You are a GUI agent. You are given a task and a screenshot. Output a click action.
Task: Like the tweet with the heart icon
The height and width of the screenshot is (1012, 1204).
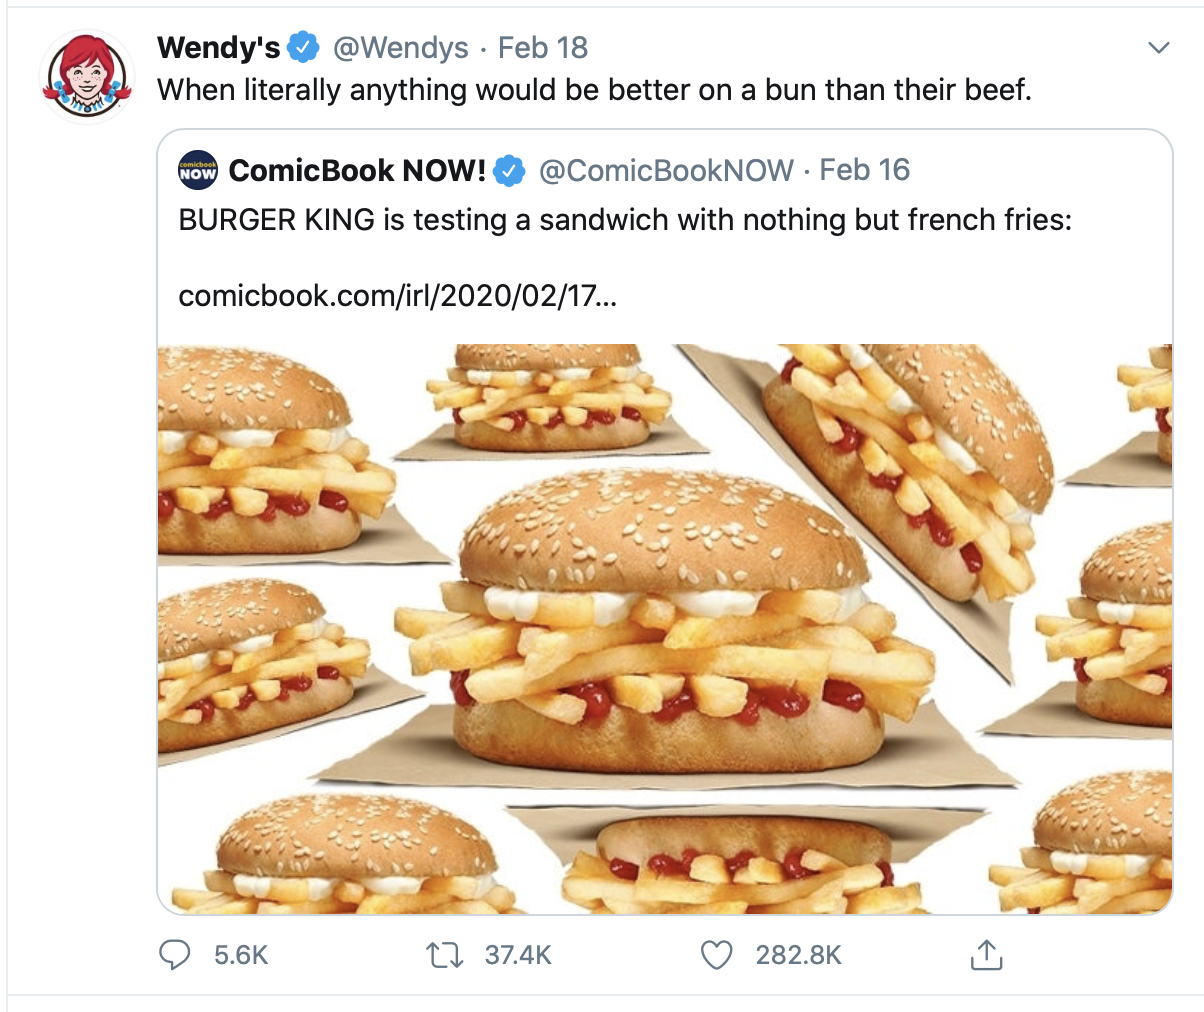[x=716, y=955]
